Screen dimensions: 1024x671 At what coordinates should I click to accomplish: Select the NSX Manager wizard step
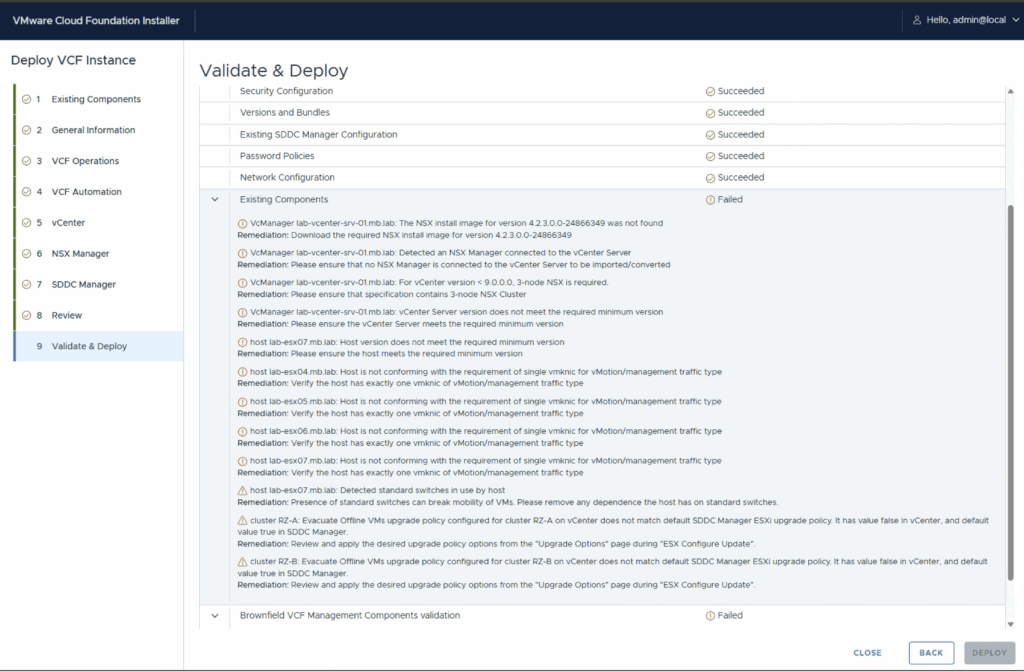point(80,254)
